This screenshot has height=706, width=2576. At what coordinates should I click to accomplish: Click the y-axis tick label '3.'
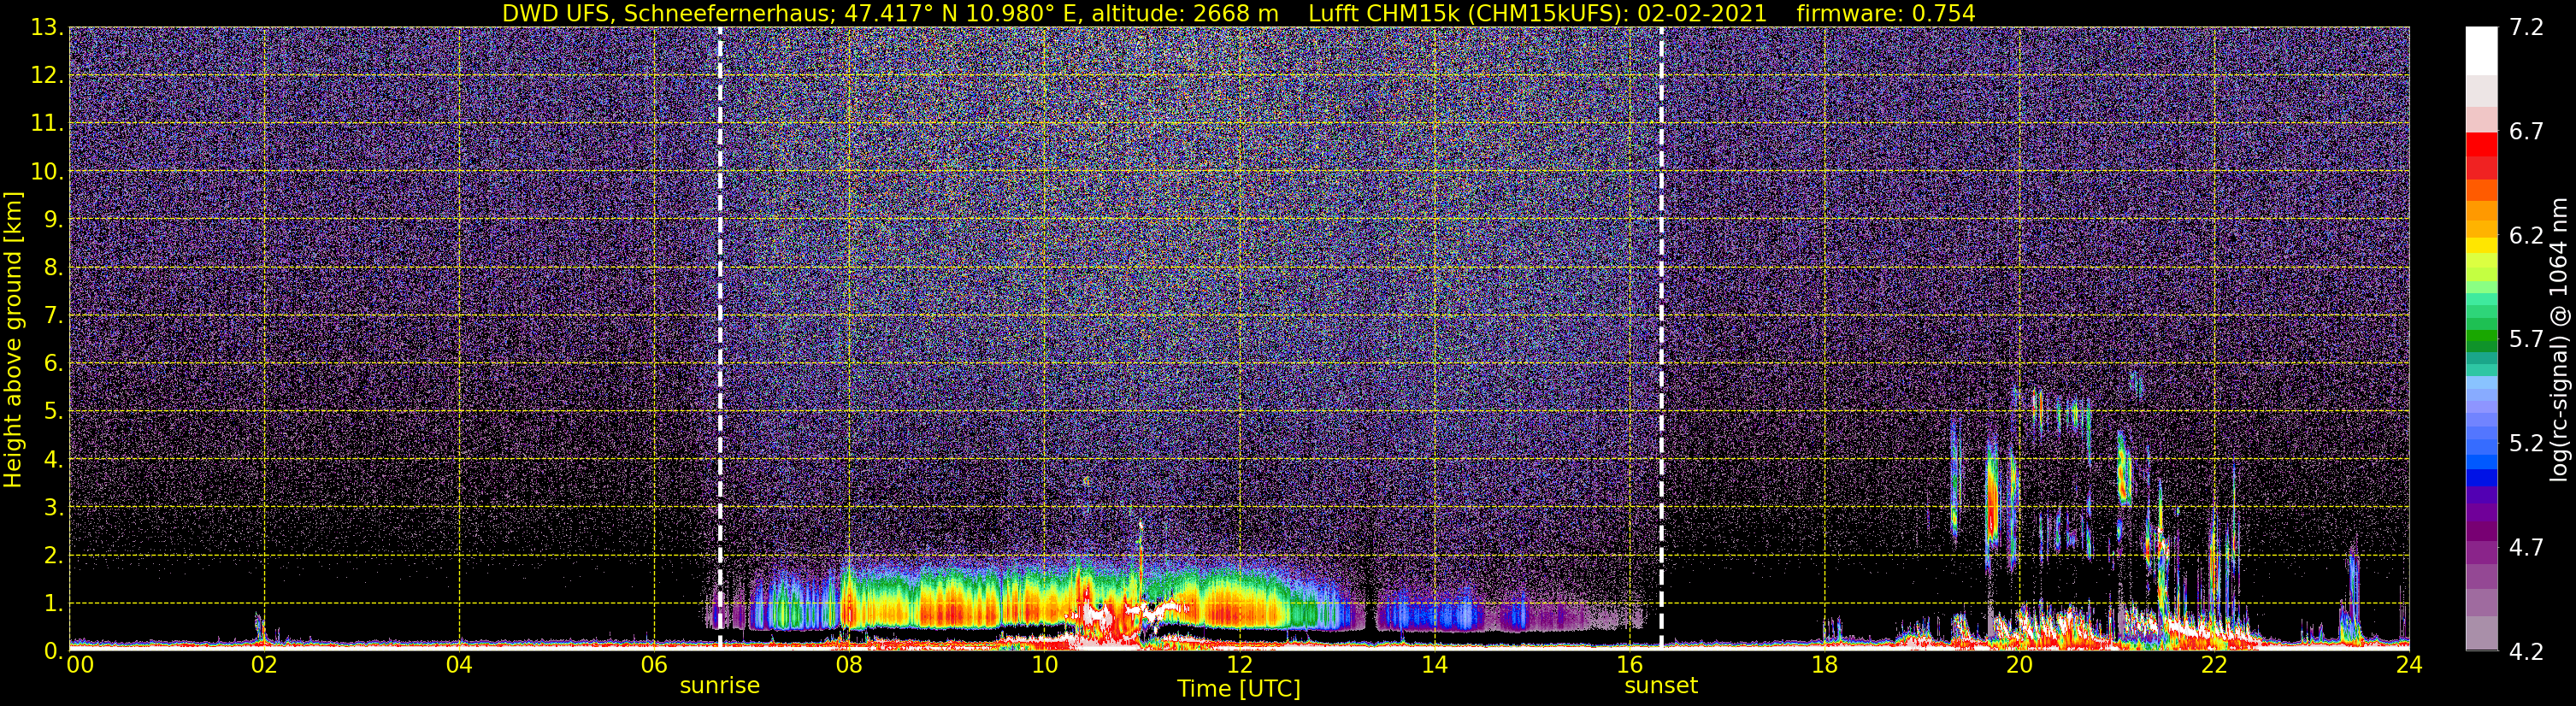pyautogui.click(x=53, y=507)
